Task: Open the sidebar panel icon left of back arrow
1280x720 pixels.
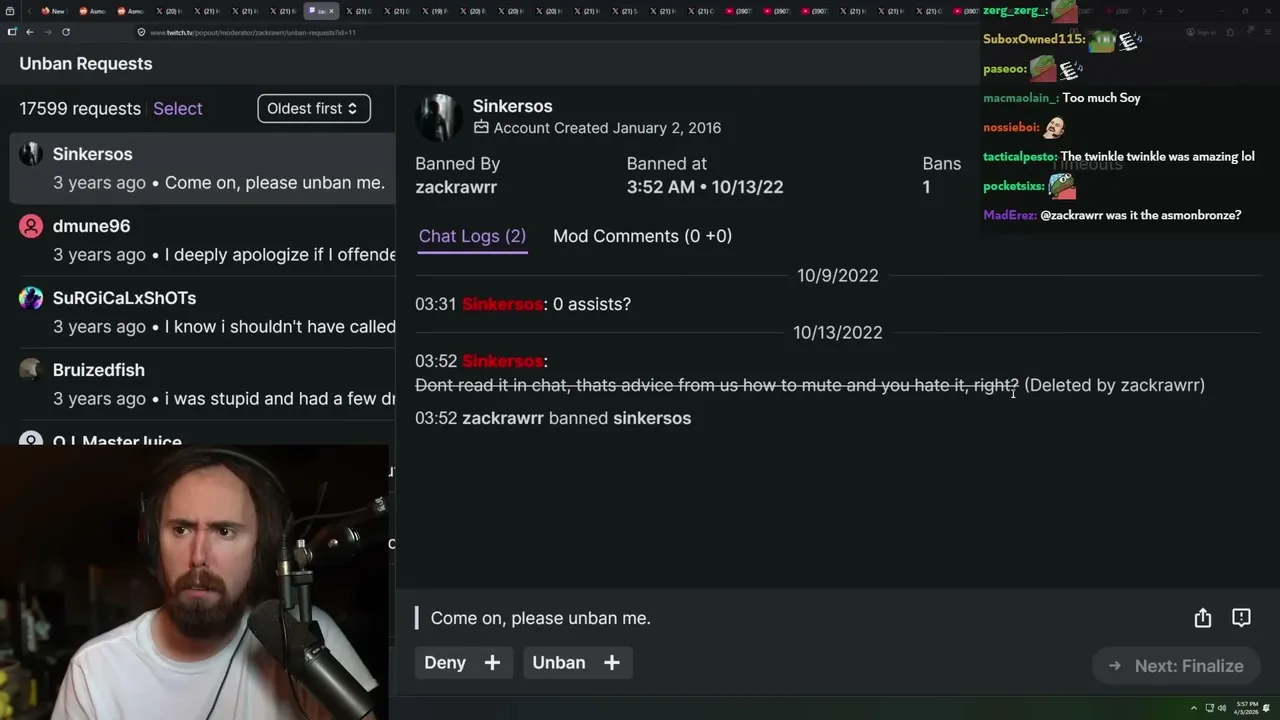Action: tap(12, 32)
